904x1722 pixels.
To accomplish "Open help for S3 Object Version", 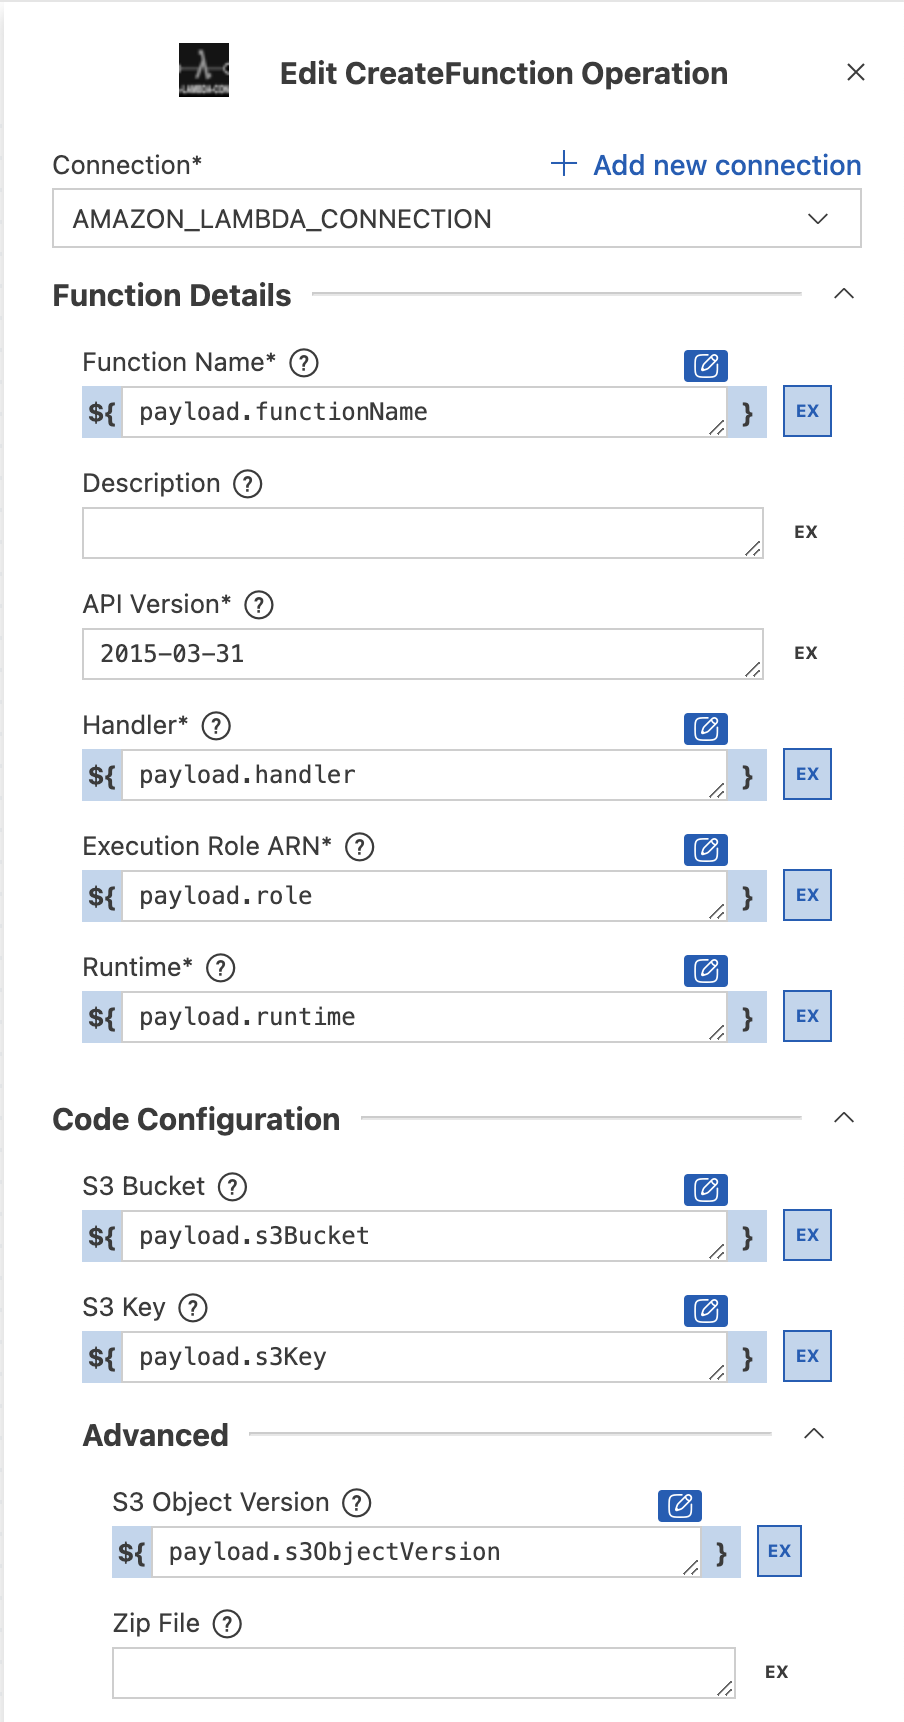I will tap(357, 1503).
